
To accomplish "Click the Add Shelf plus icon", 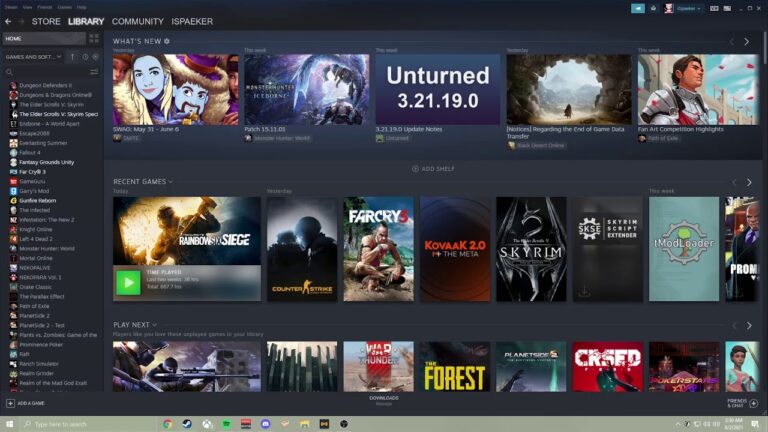I will click(415, 168).
